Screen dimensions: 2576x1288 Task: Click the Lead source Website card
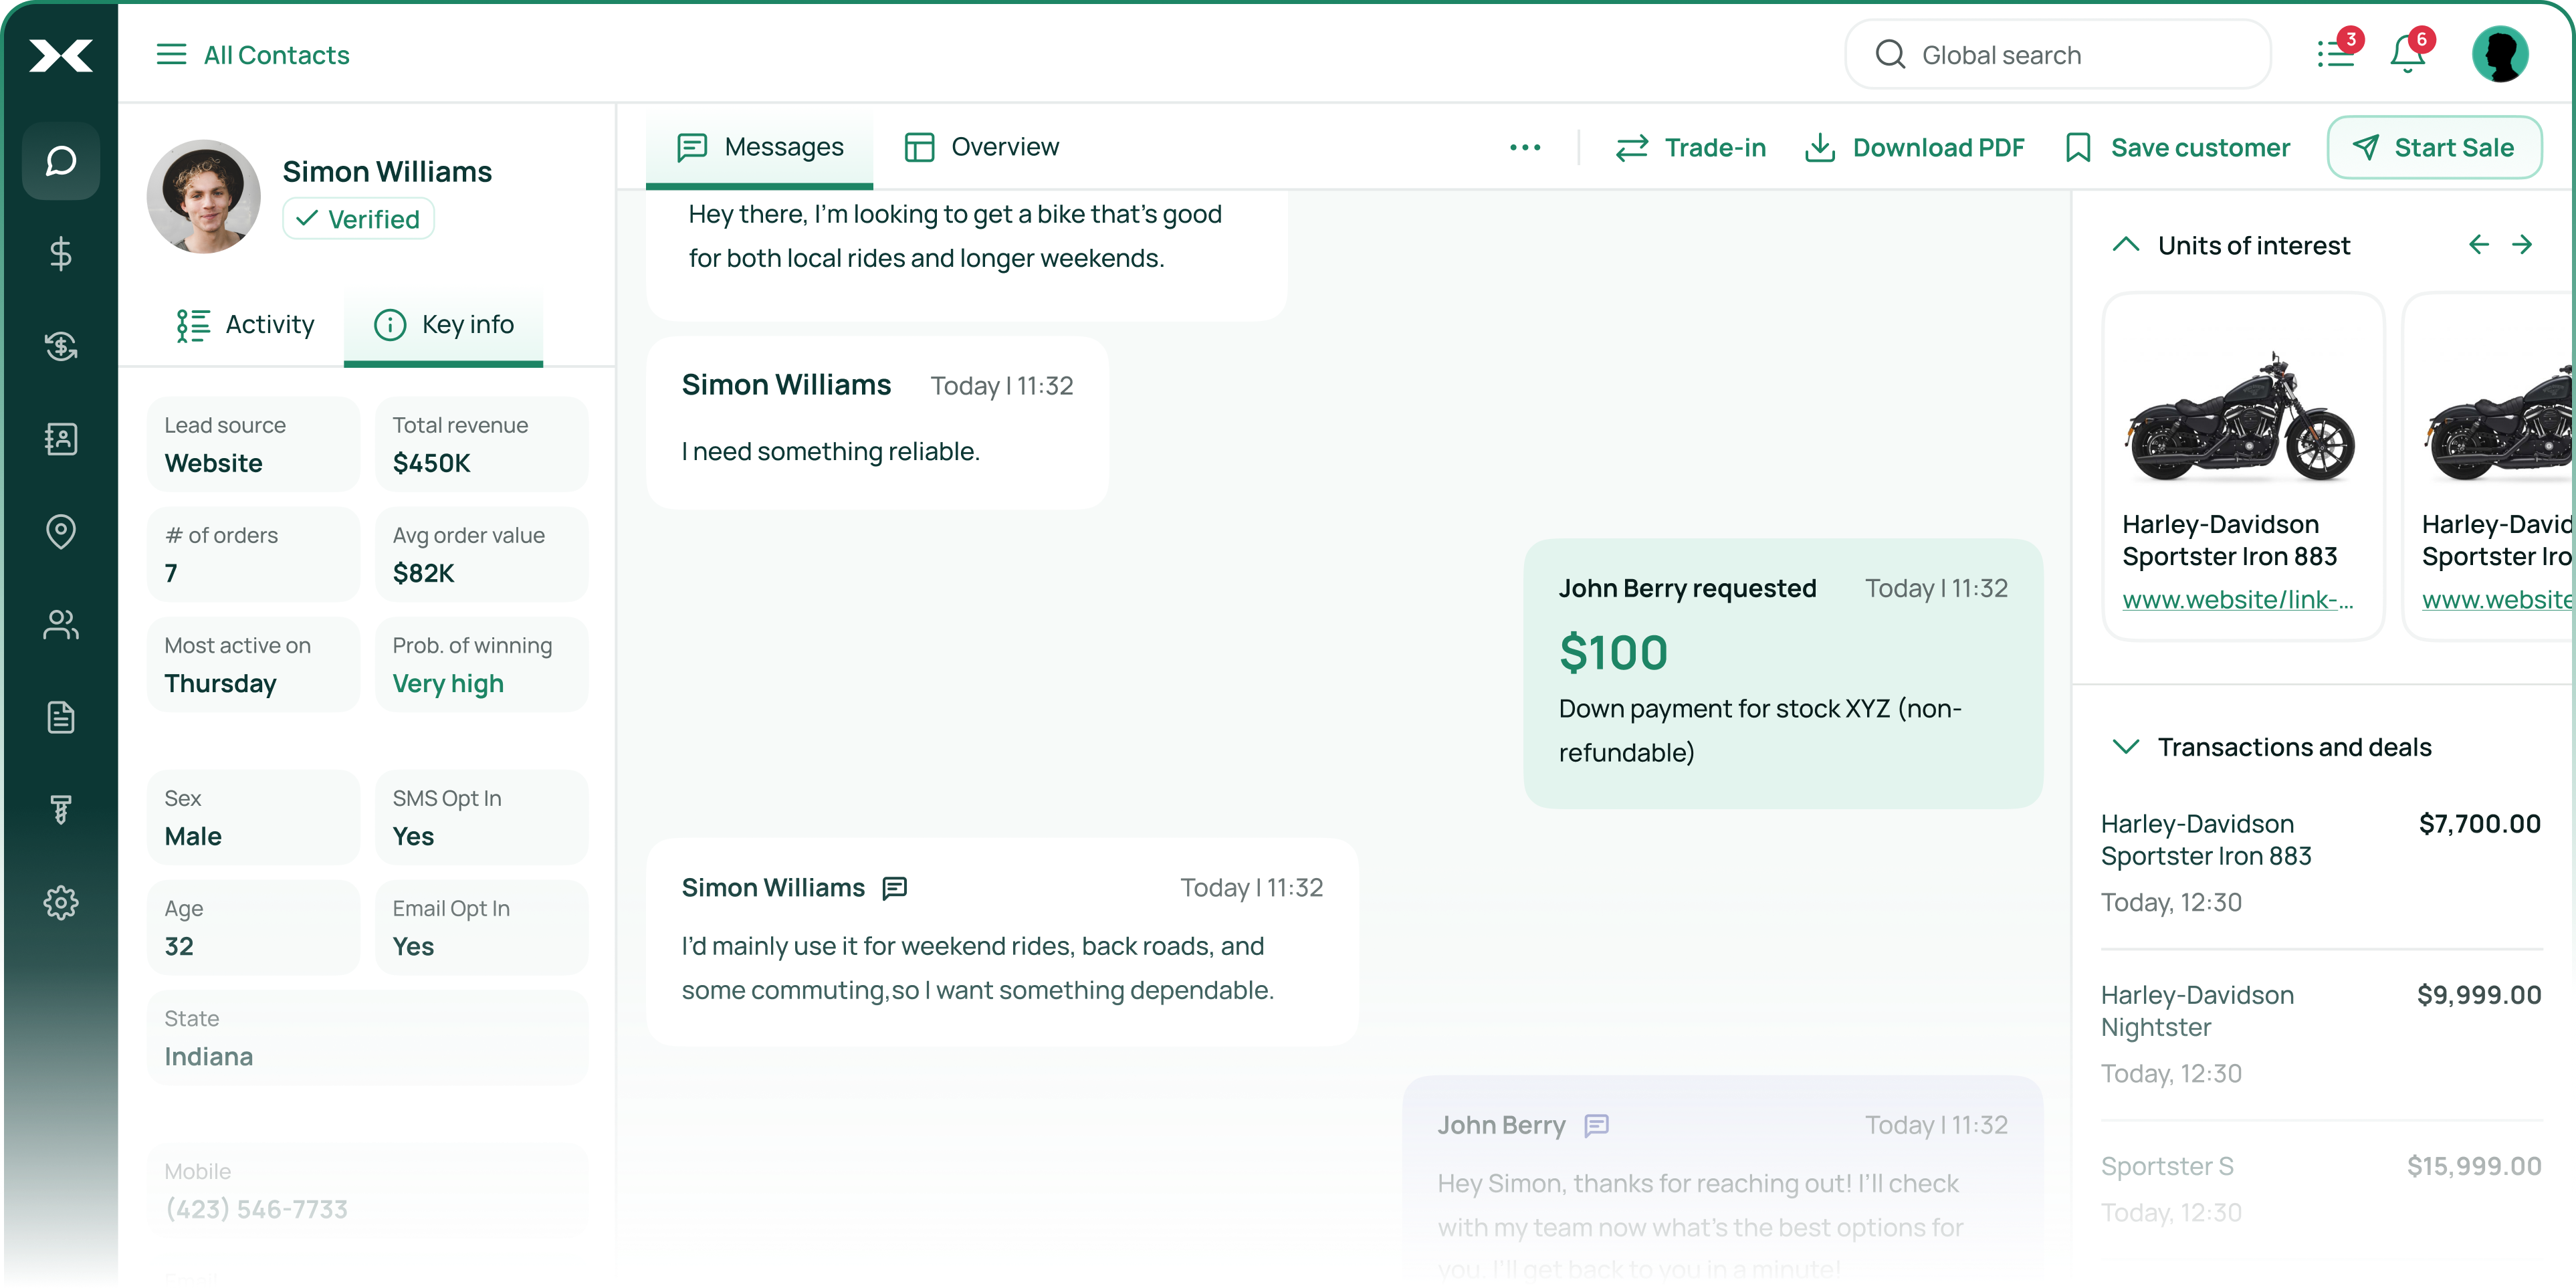click(254, 444)
